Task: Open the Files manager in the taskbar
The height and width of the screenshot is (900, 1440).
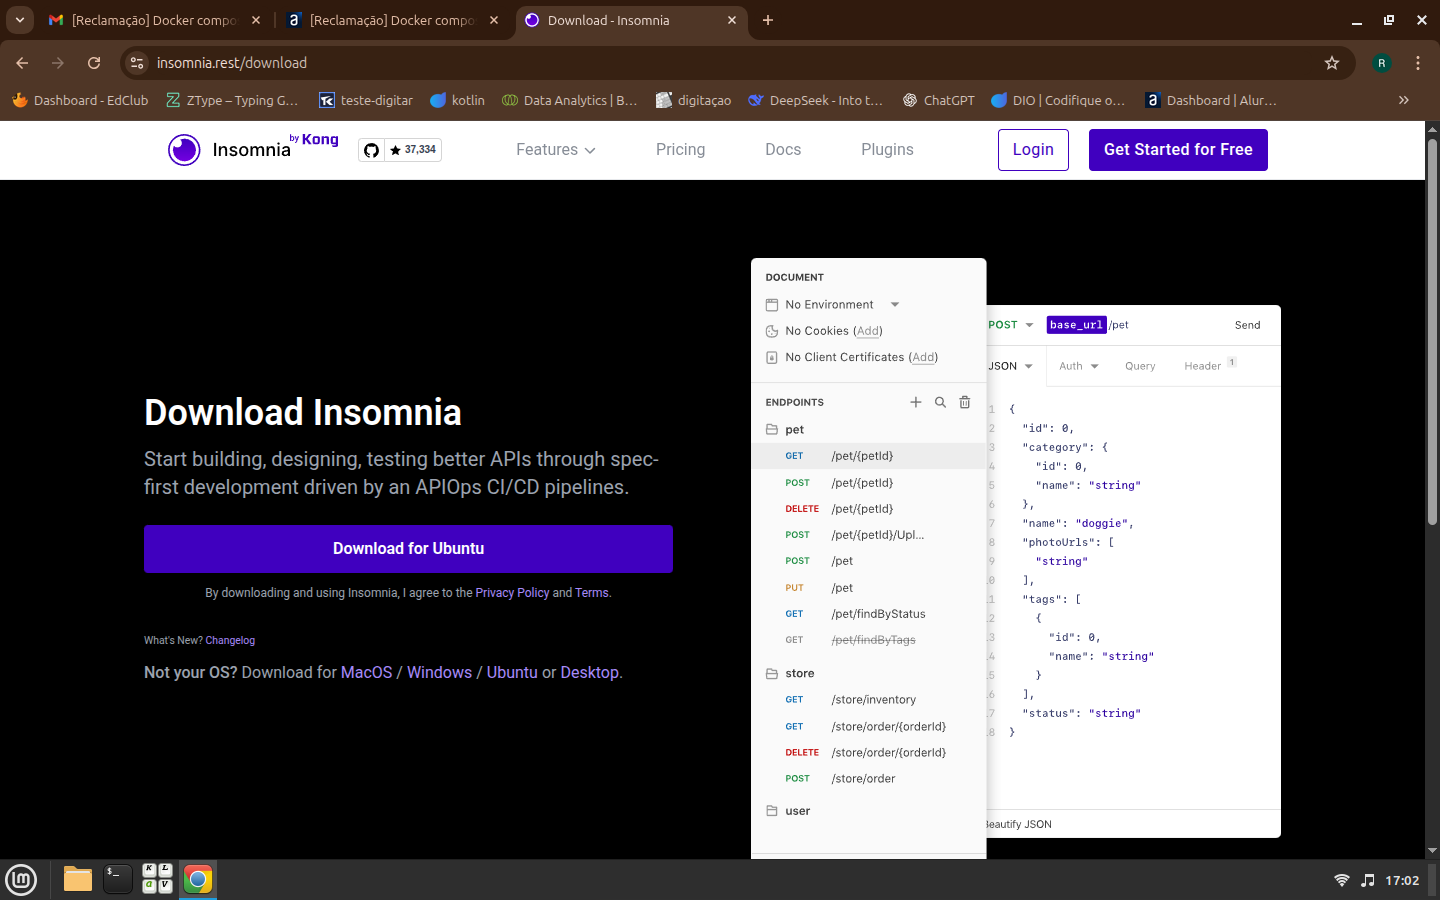Action: pos(78,879)
